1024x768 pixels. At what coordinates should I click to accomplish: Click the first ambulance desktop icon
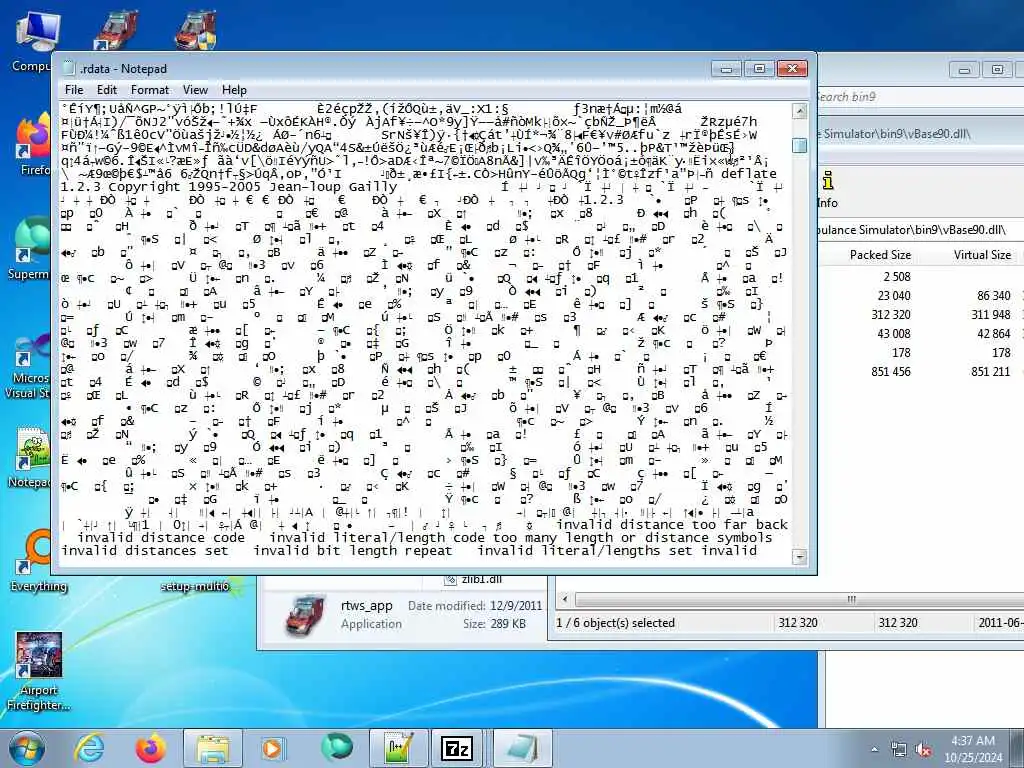[x=116, y=30]
